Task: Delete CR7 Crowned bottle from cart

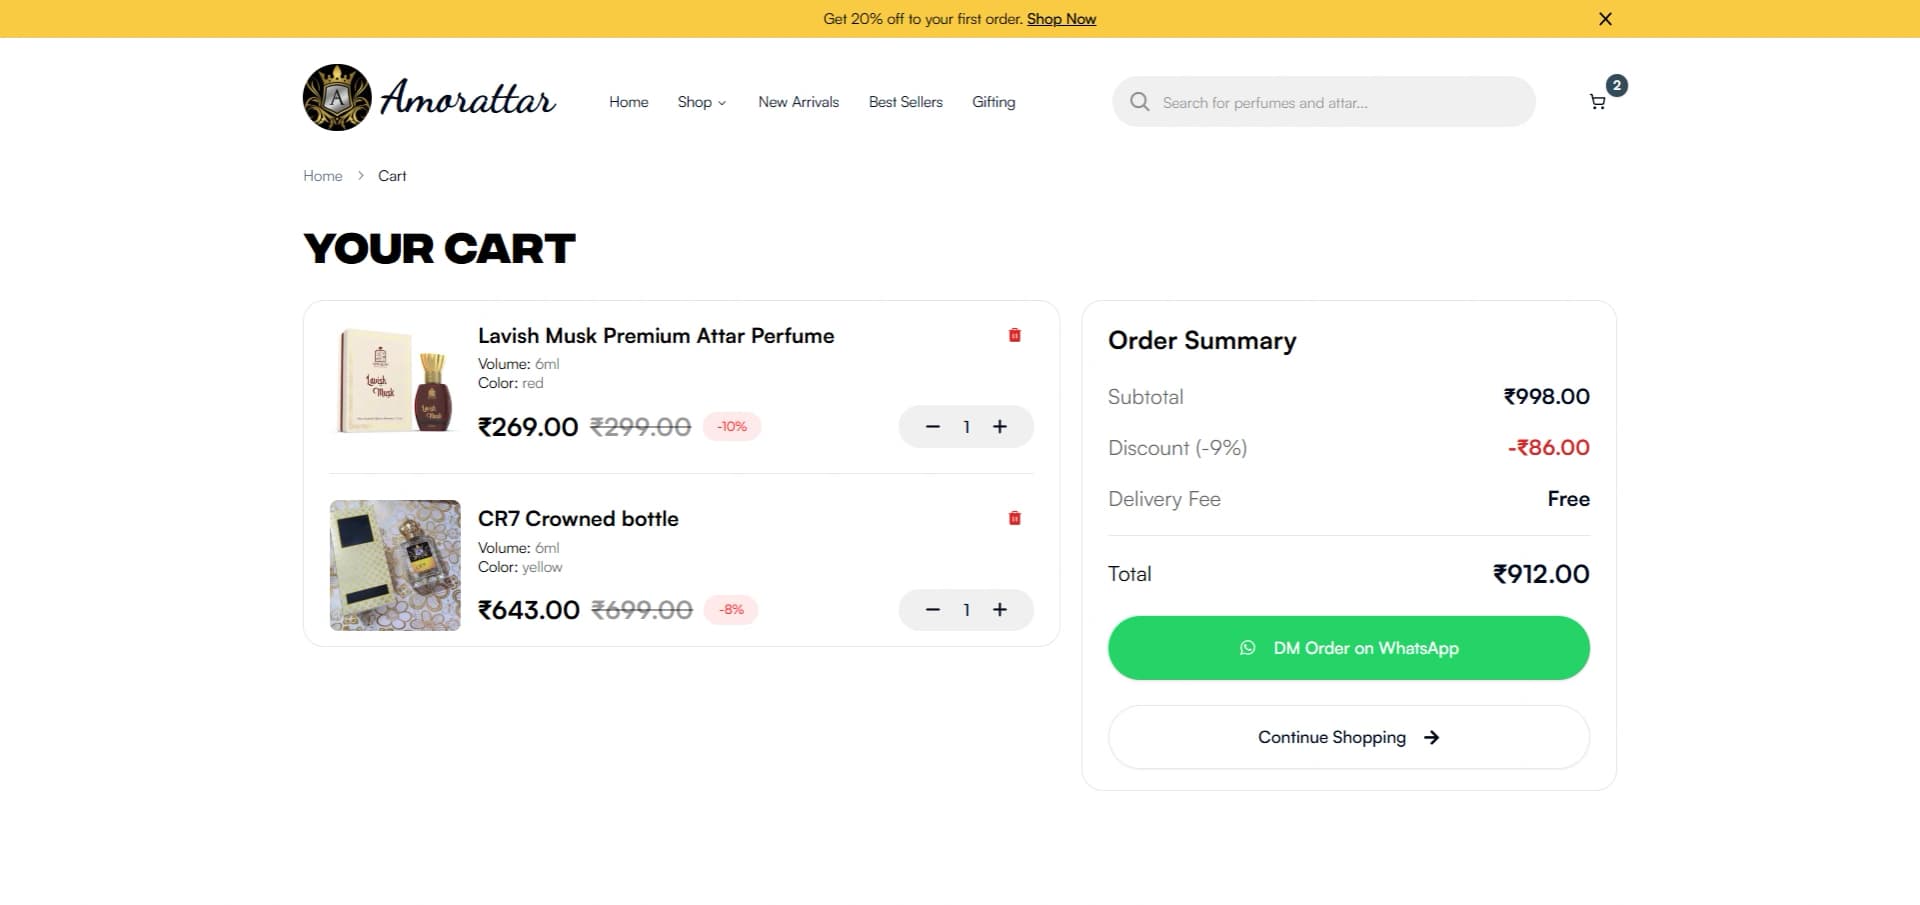Action: click(x=1014, y=518)
